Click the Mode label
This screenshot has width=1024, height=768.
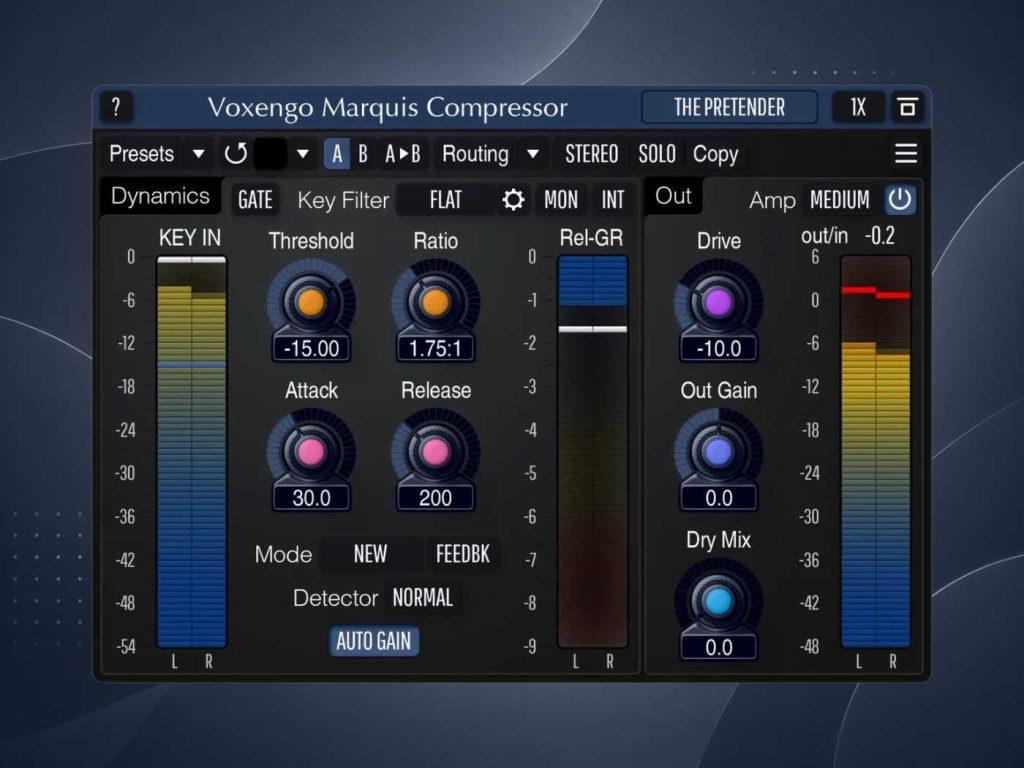point(283,554)
